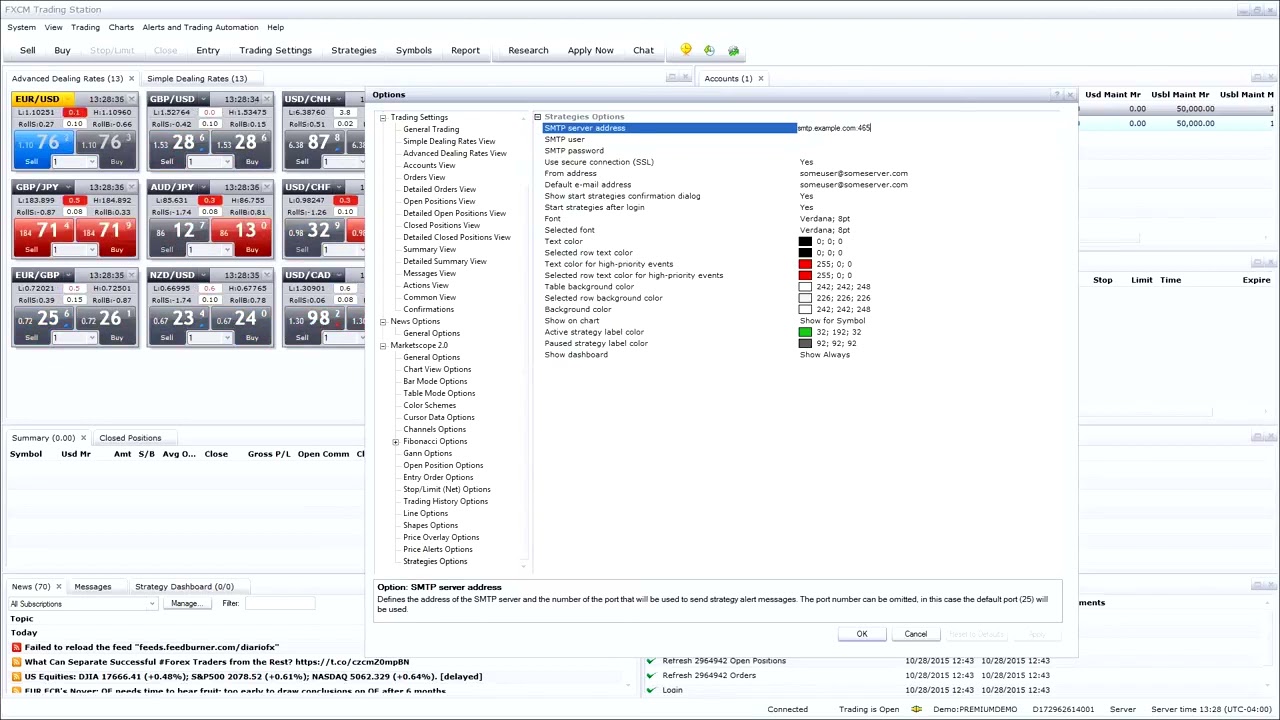Open the System menu

click(x=21, y=27)
